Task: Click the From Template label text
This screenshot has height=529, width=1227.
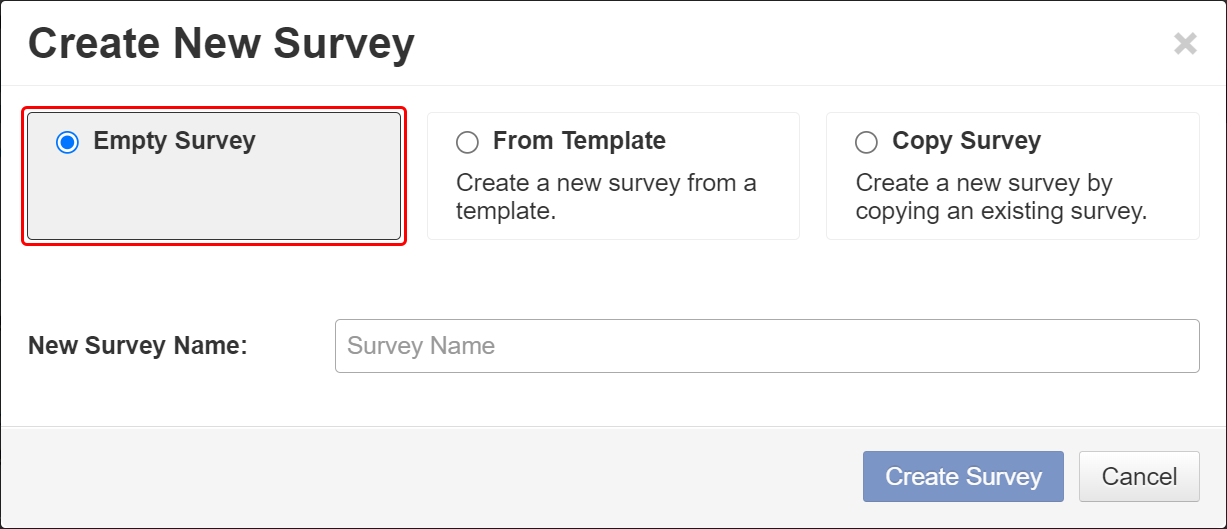Action: click(579, 141)
